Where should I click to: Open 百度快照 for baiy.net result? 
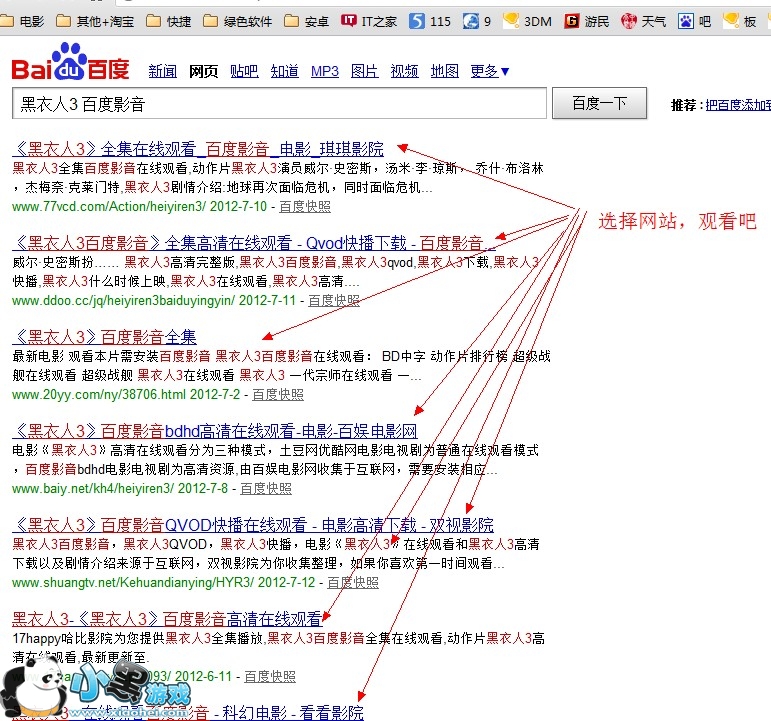[x=266, y=488]
